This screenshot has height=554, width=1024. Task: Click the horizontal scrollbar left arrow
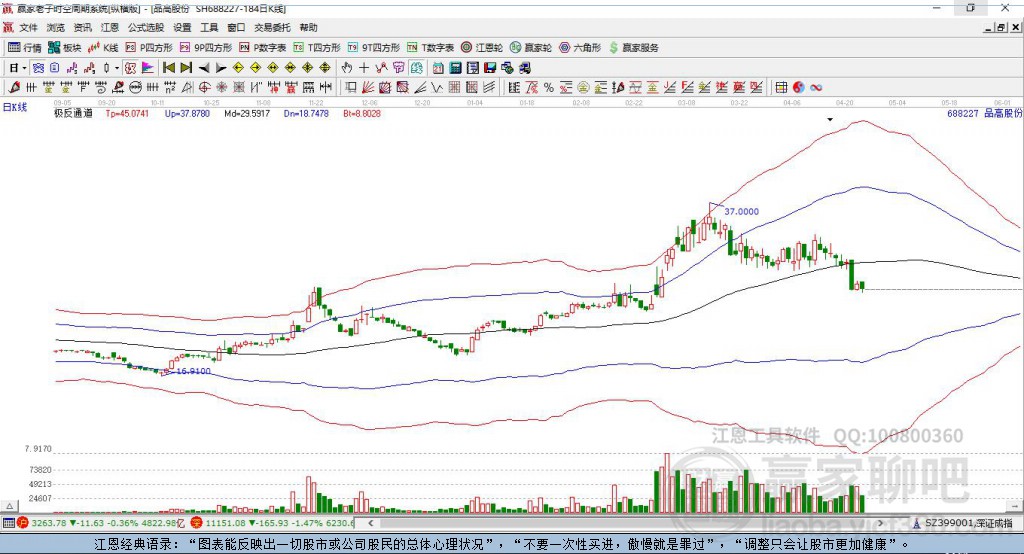tap(371, 523)
